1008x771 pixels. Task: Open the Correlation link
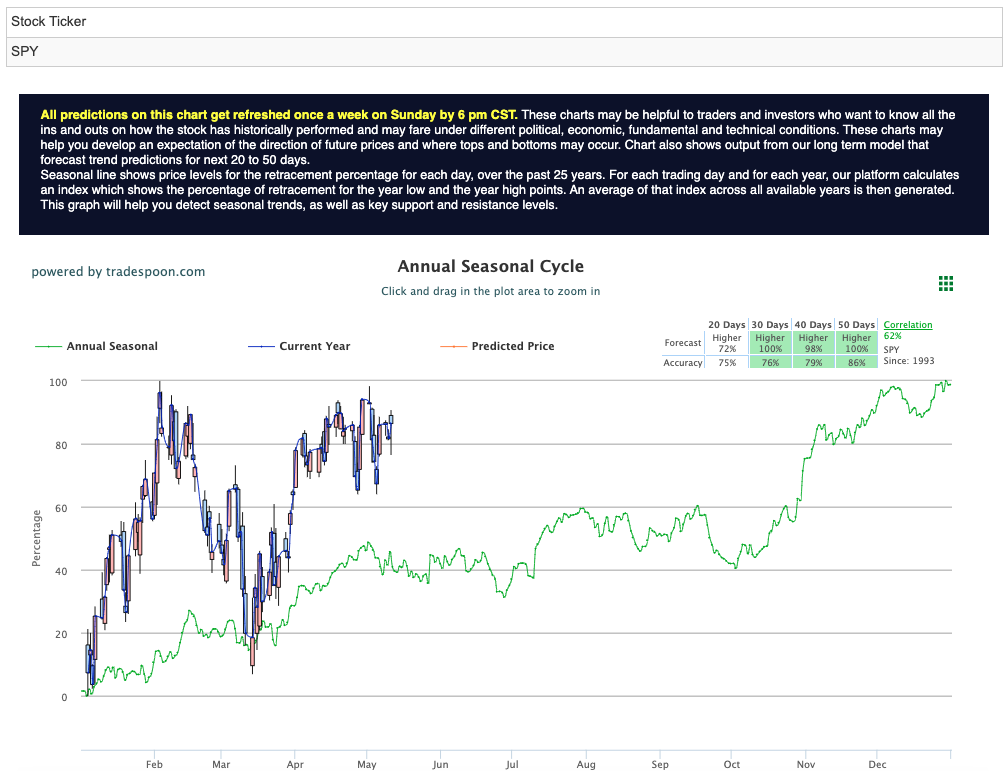click(x=908, y=325)
